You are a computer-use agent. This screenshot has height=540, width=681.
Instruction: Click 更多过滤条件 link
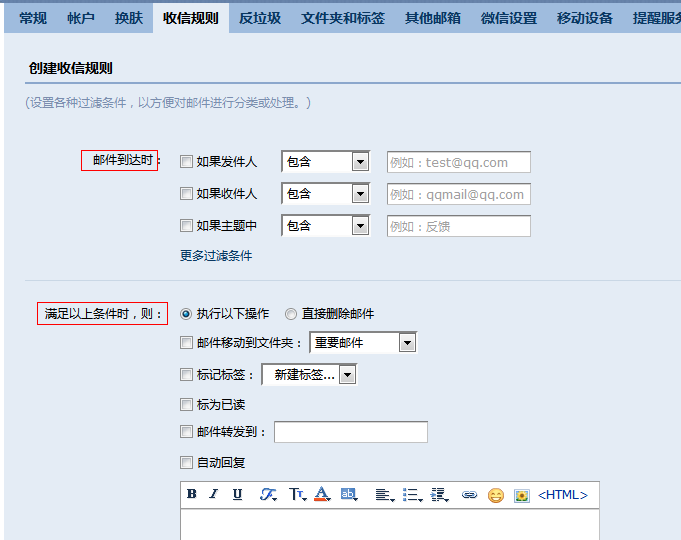(x=216, y=256)
